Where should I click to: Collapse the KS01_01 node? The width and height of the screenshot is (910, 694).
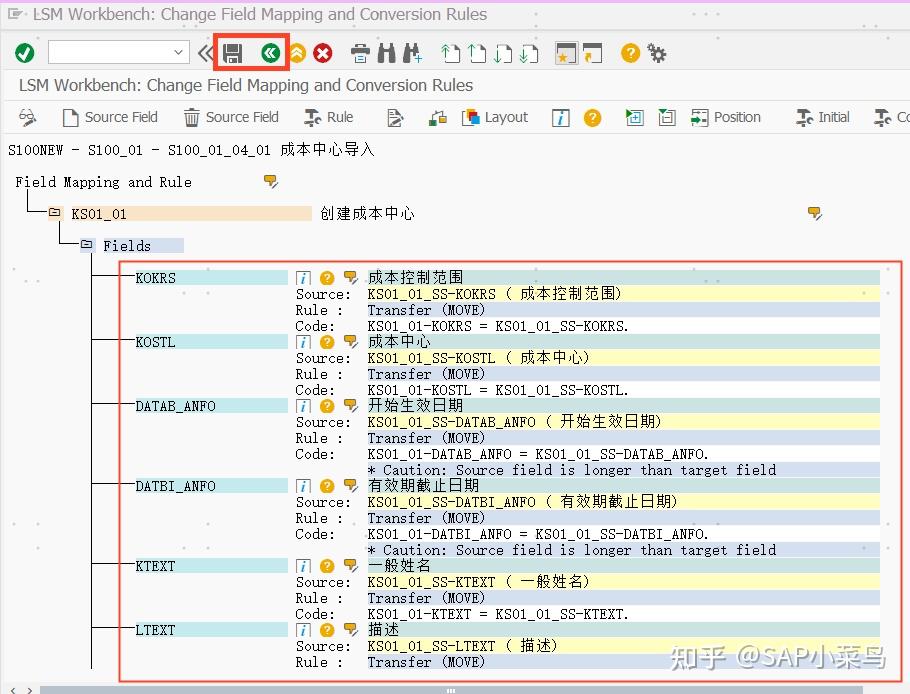tap(54, 213)
